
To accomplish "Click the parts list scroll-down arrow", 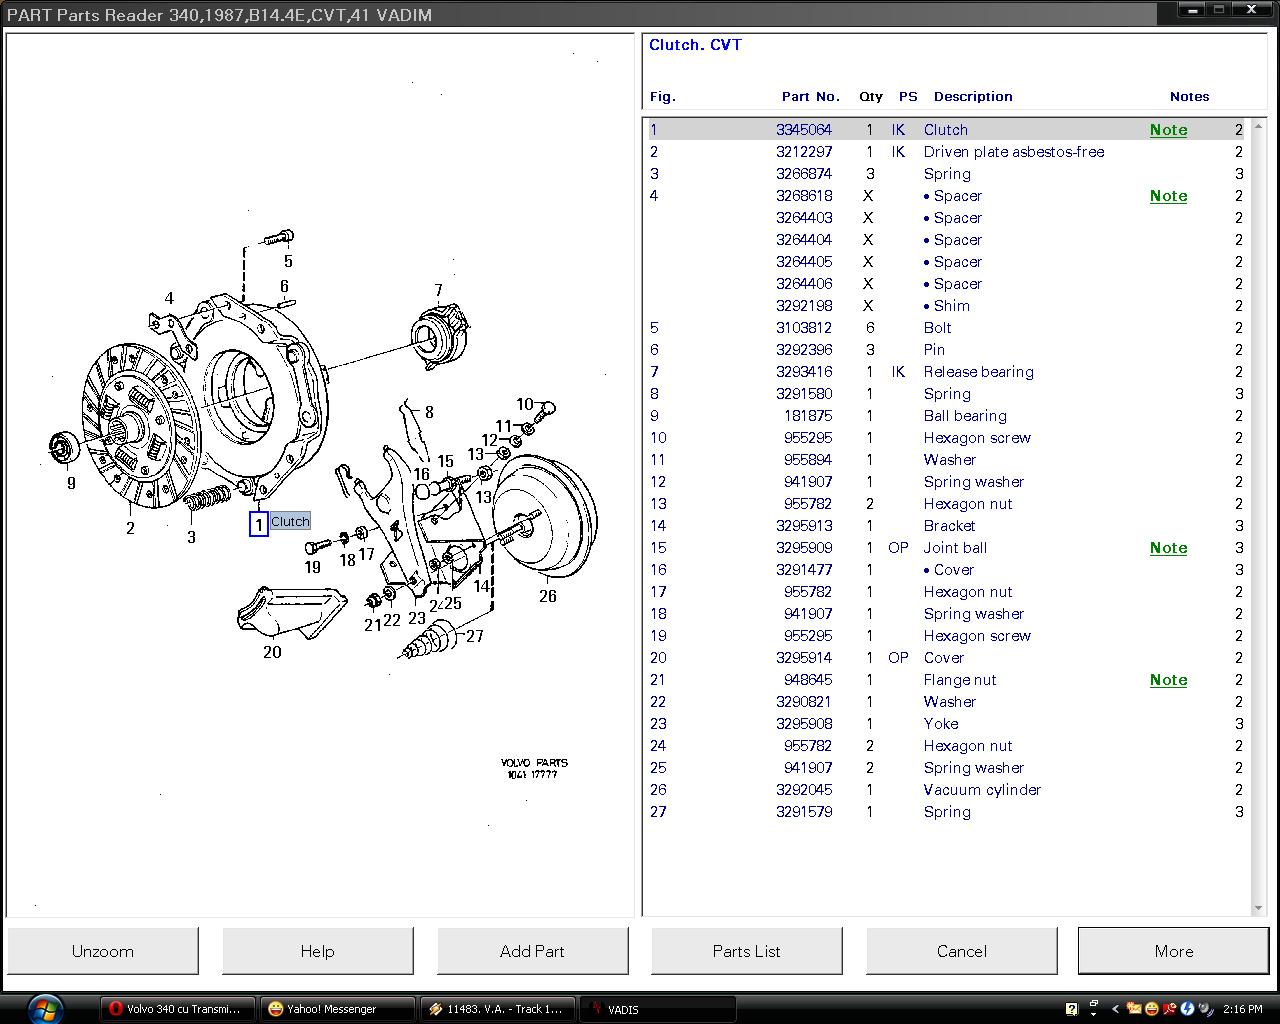I will tap(1258, 908).
